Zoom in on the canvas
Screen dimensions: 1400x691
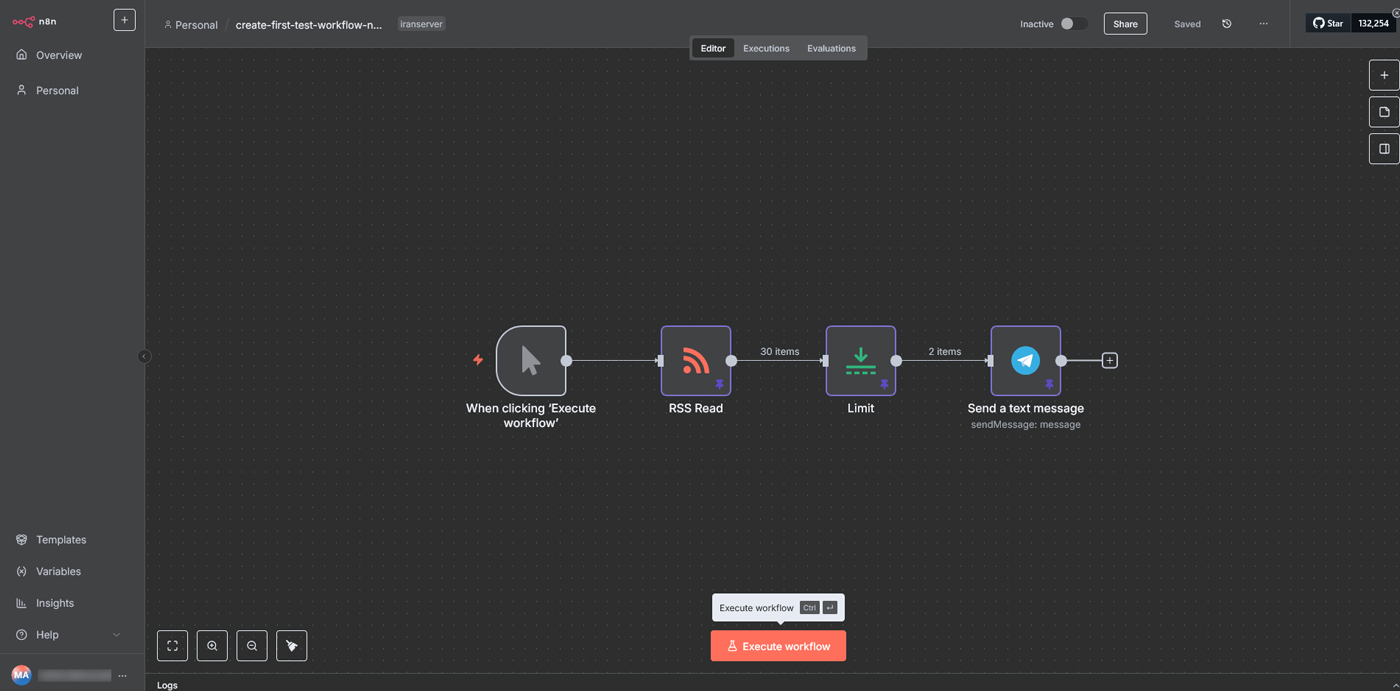(212, 646)
